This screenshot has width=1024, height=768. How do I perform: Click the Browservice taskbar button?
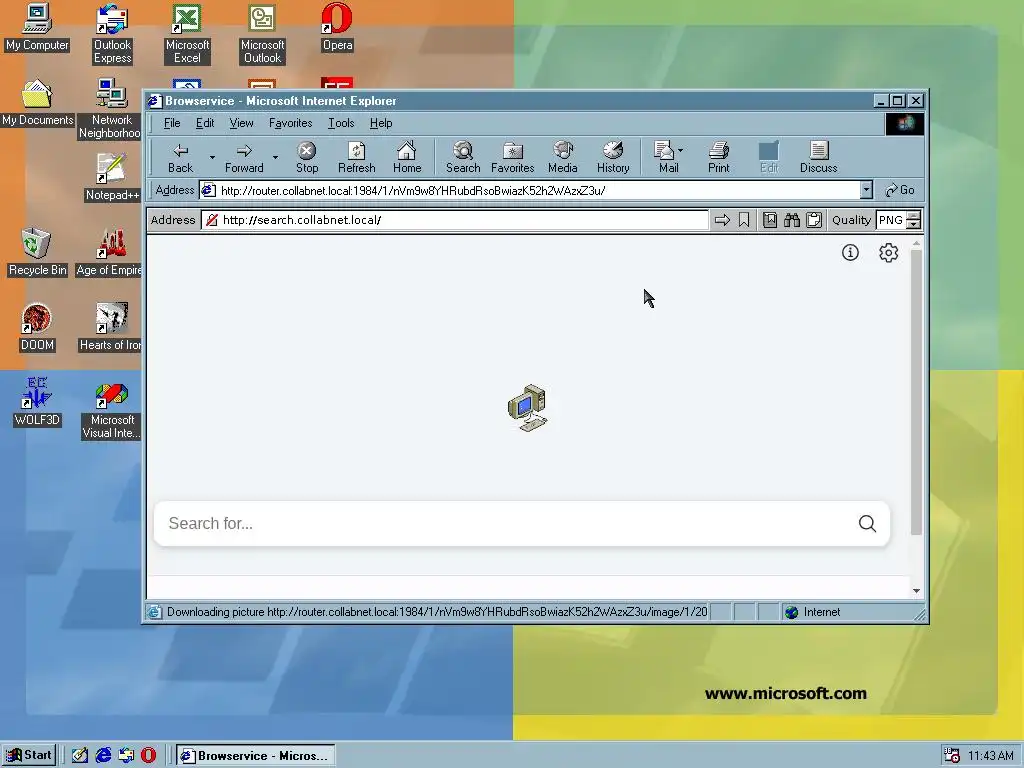tap(255, 755)
